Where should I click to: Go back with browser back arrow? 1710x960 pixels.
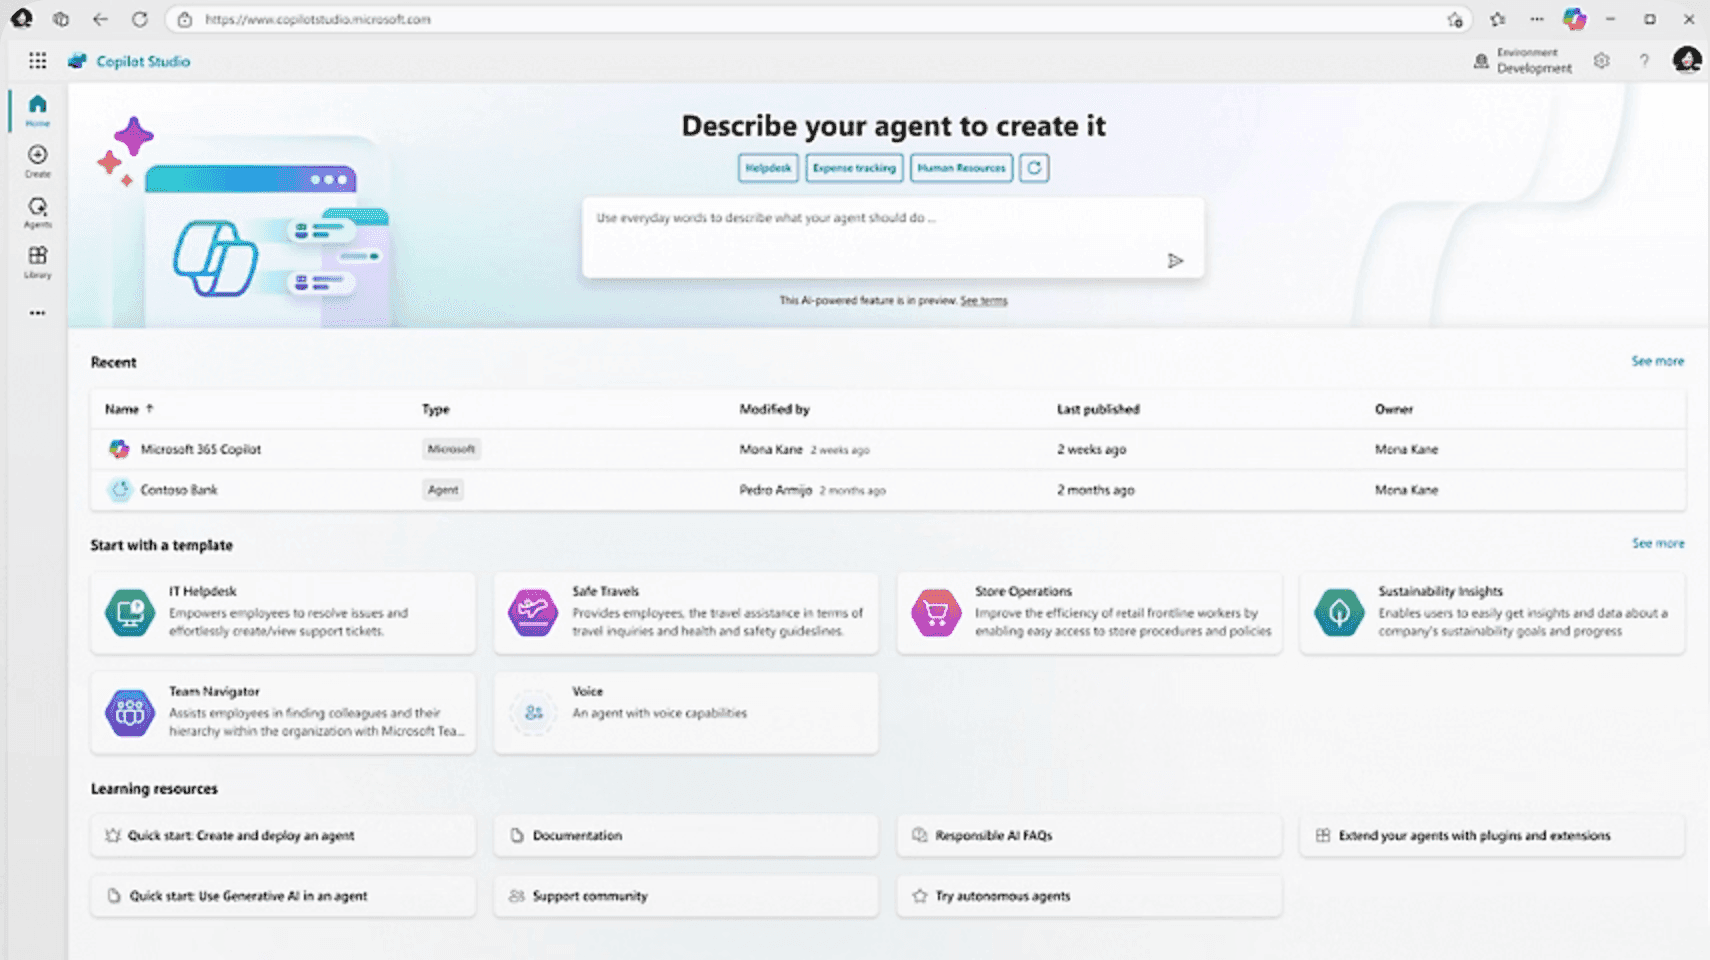tap(100, 19)
